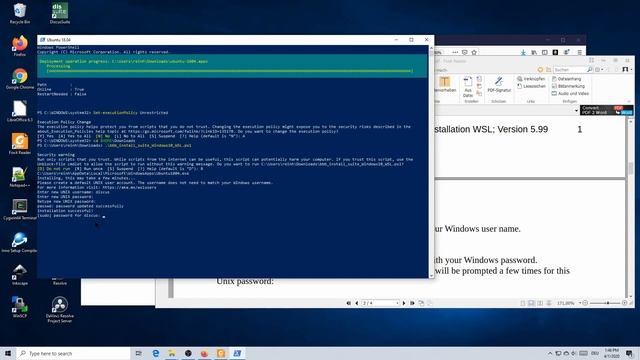Click the Foxit 'Bildanmerkung' button
640x360 pixels.
tap(568, 86)
